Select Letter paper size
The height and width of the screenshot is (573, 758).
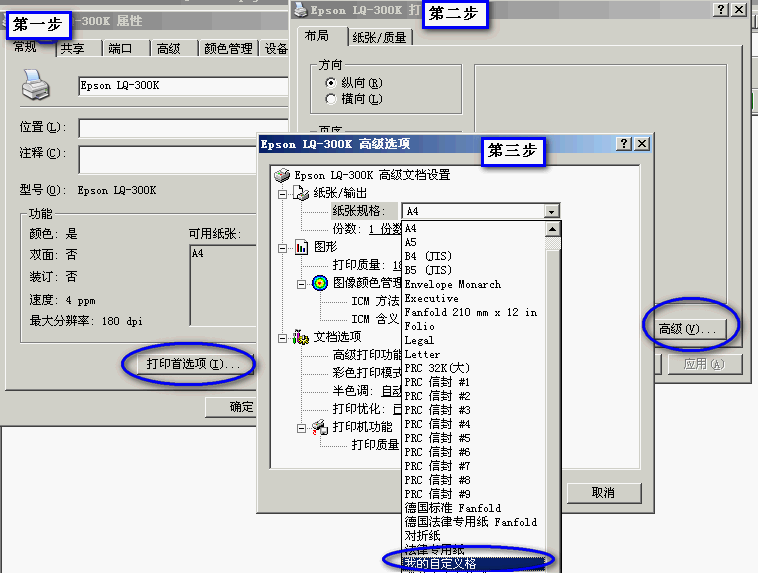474,354
